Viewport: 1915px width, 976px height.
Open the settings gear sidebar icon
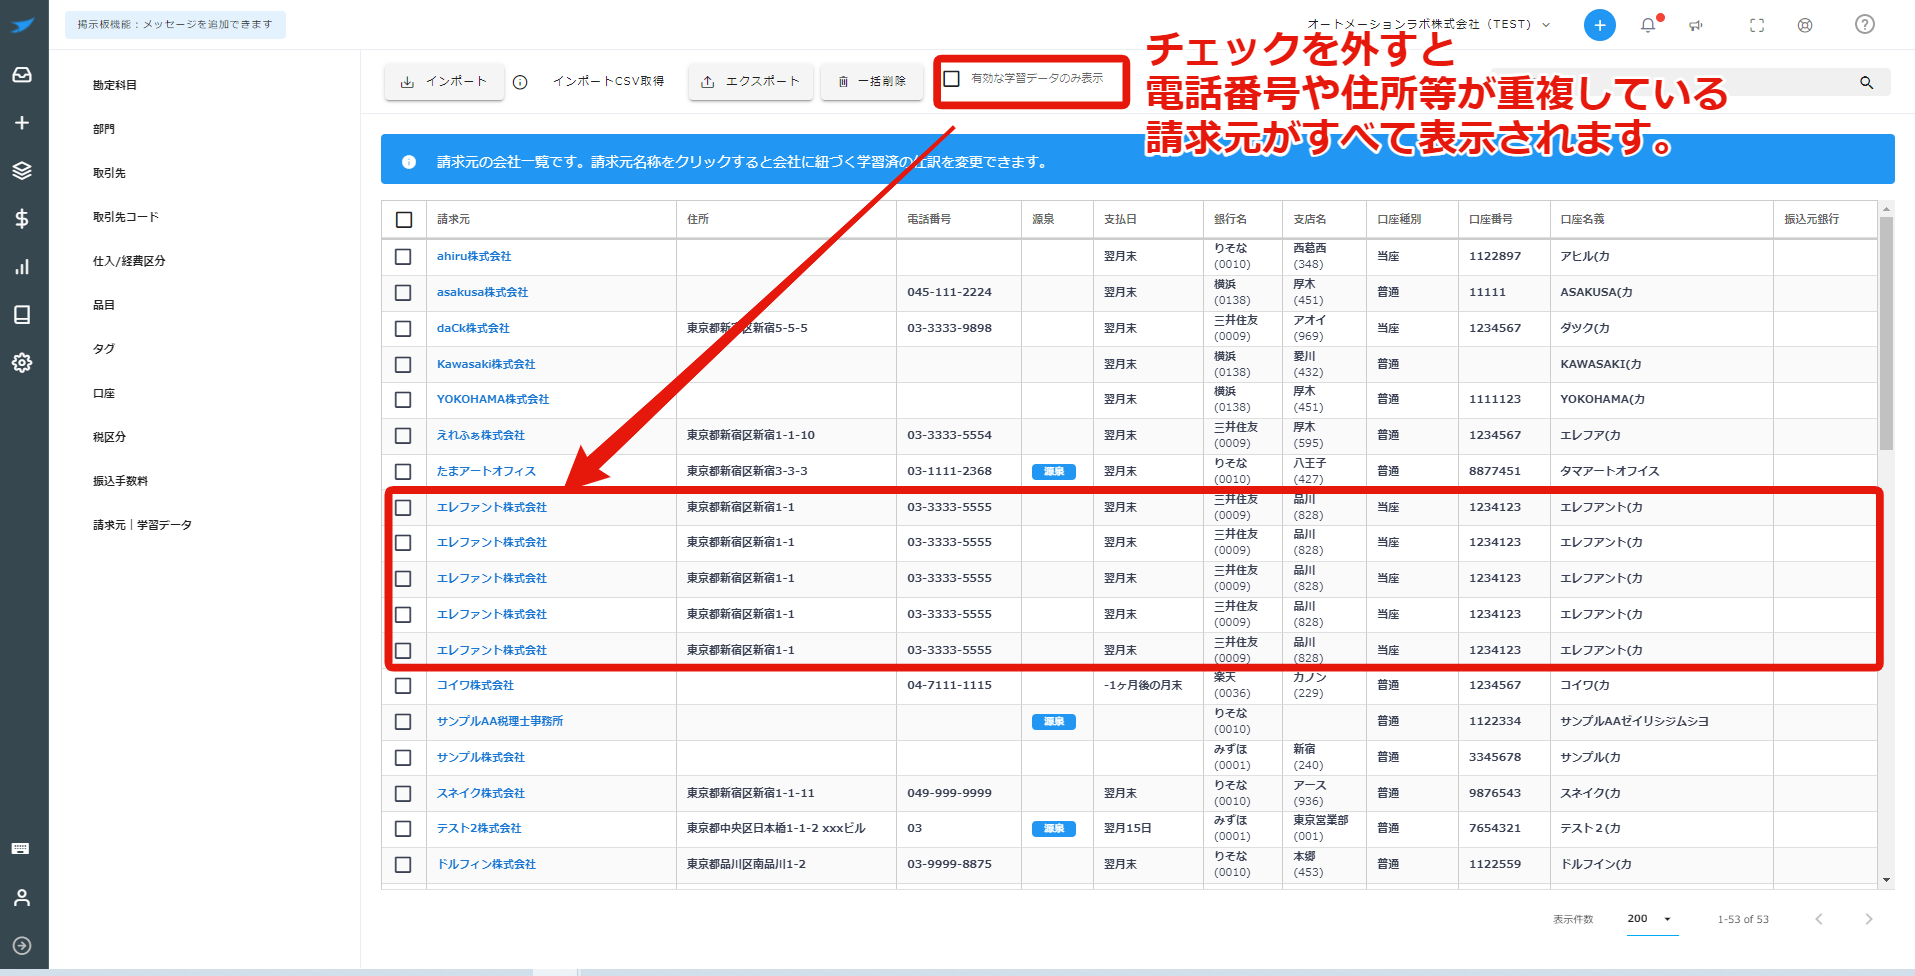pos(22,363)
